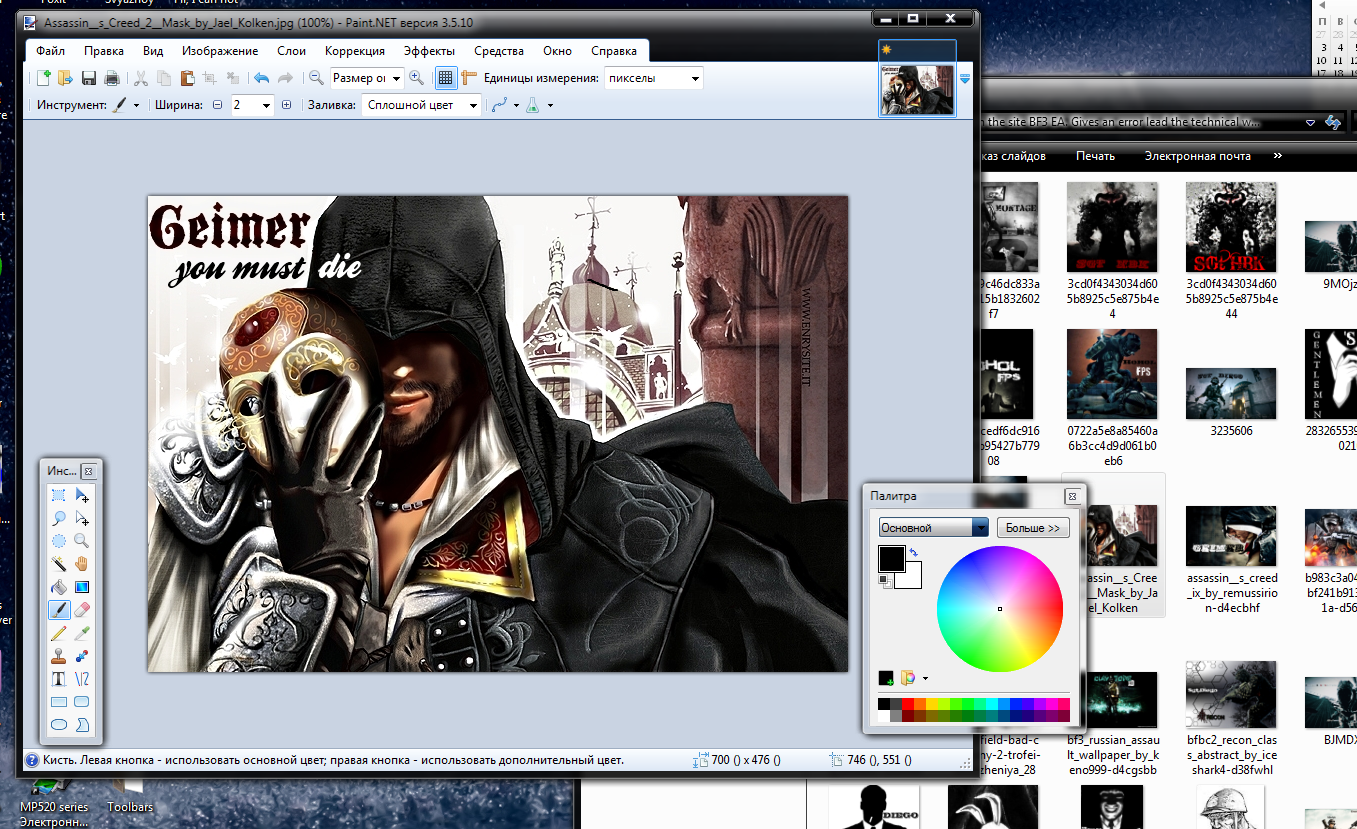Click the Печать button in file explorer
Image resolution: width=1357 pixels, height=829 pixels.
click(x=1095, y=156)
